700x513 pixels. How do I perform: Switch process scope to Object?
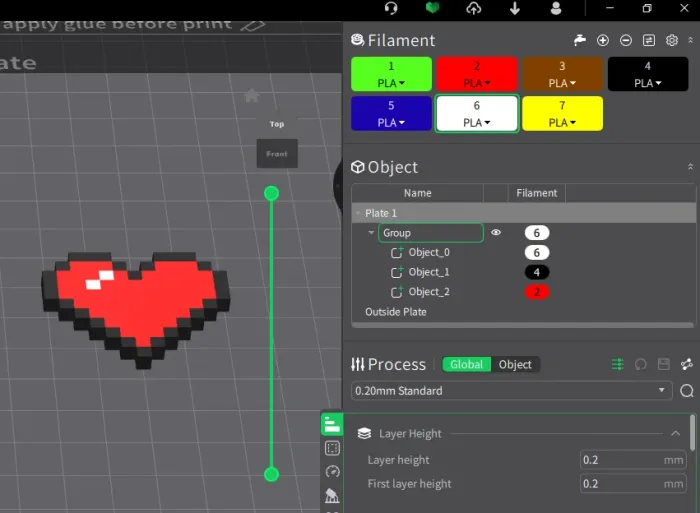[515, 364]
